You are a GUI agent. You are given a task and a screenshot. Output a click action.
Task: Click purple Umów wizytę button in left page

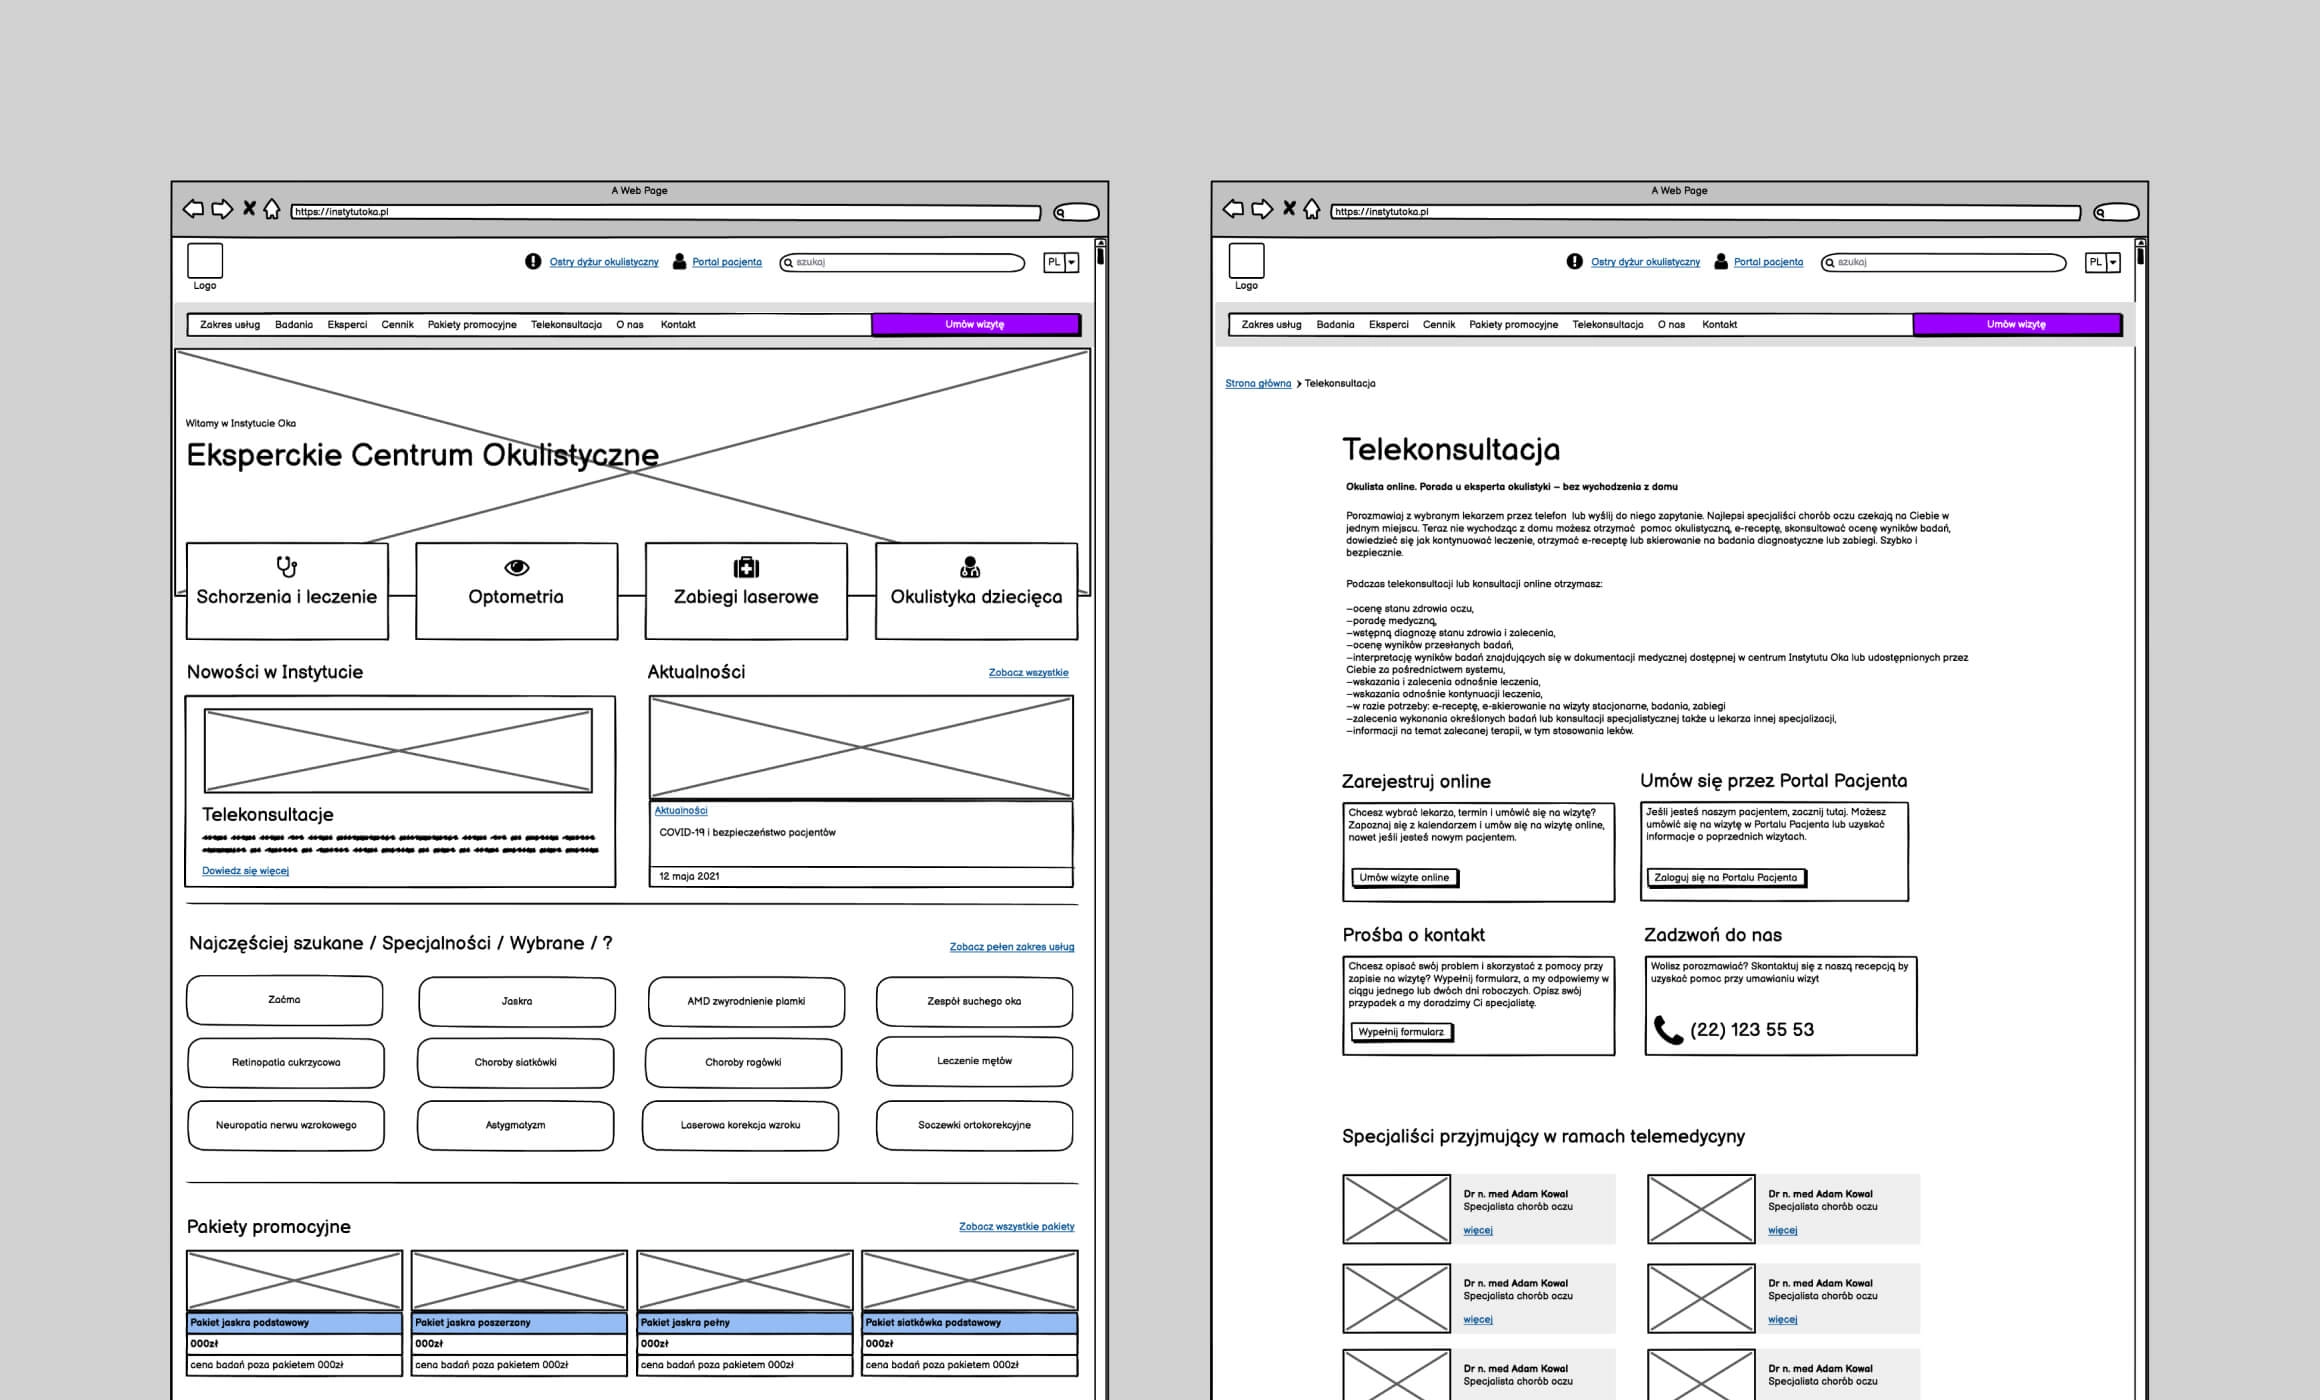[x=975, y=324]
